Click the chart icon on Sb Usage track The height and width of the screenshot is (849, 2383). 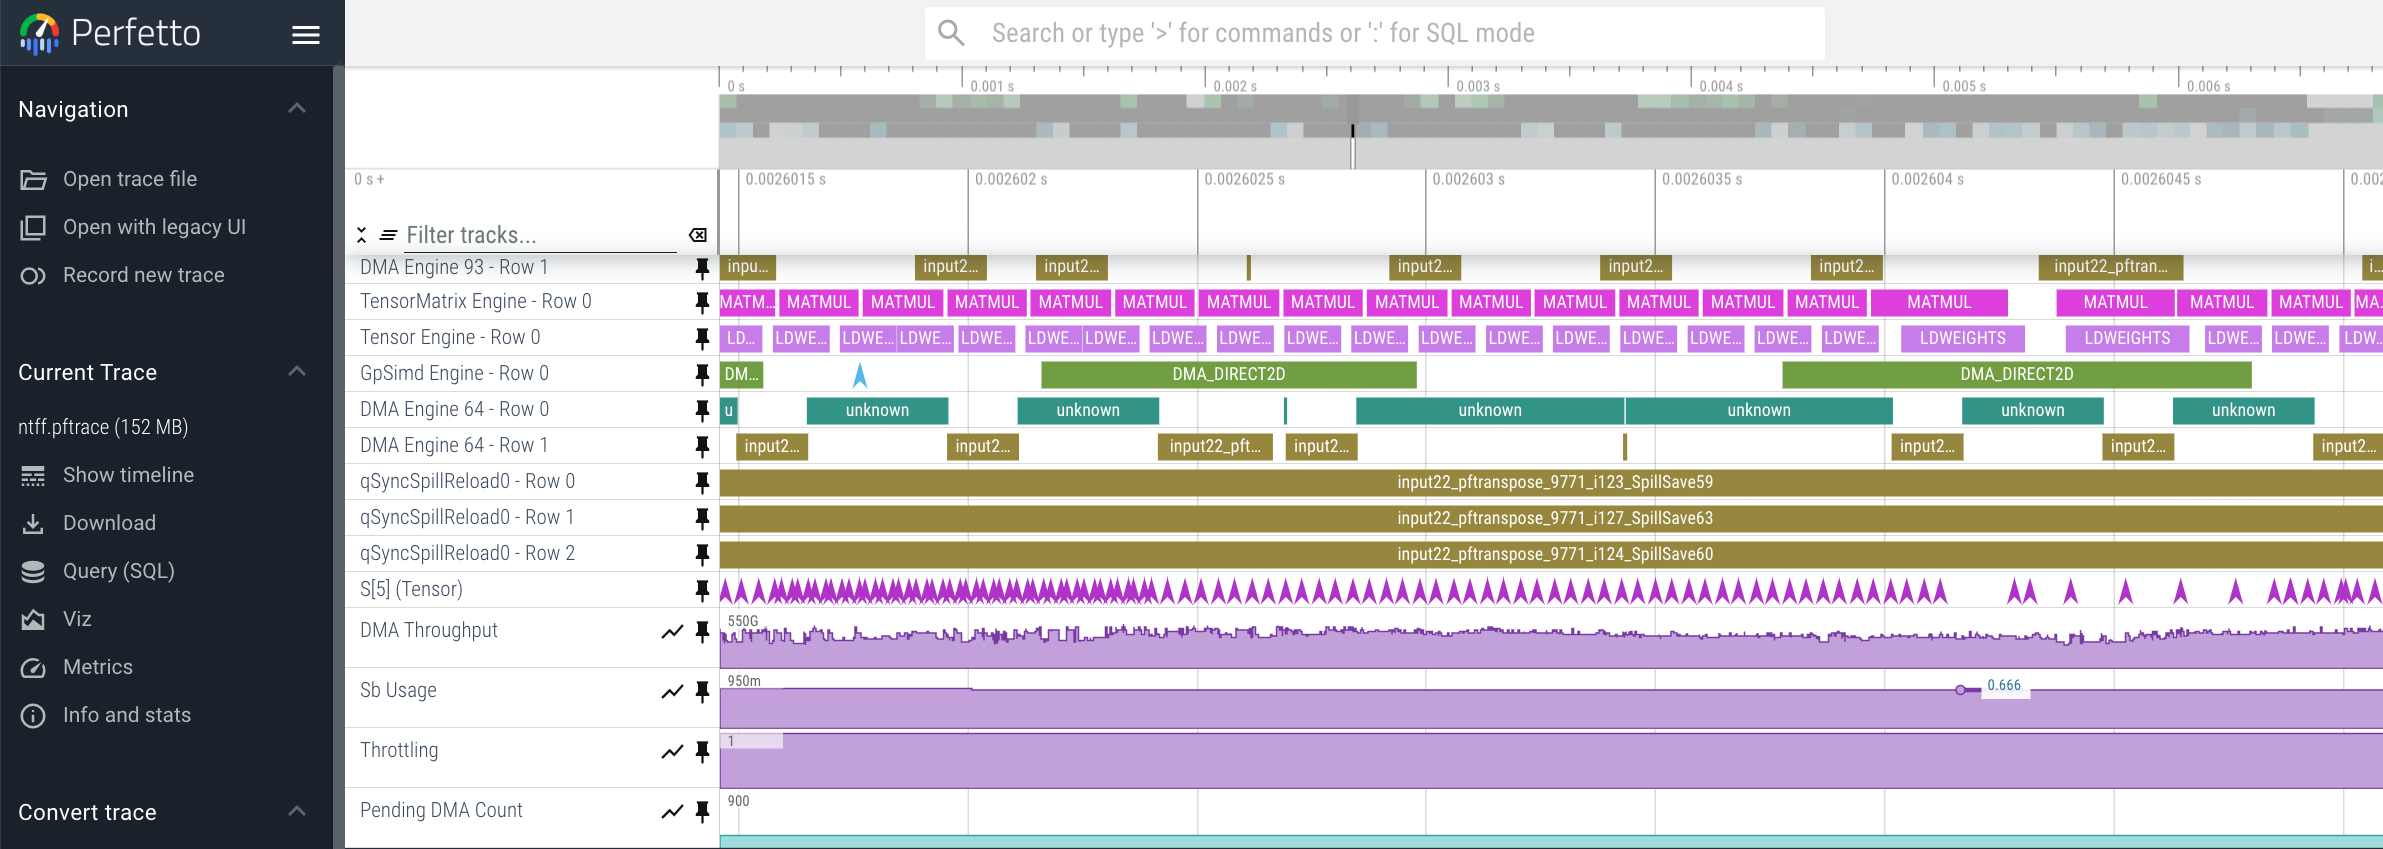tap(672, 691)
